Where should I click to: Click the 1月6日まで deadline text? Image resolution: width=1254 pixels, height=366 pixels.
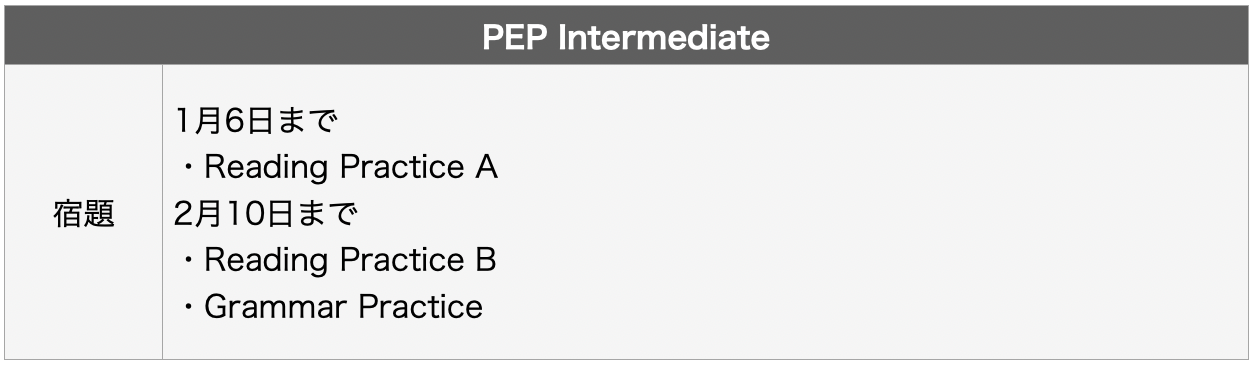[x=256, y=121]
